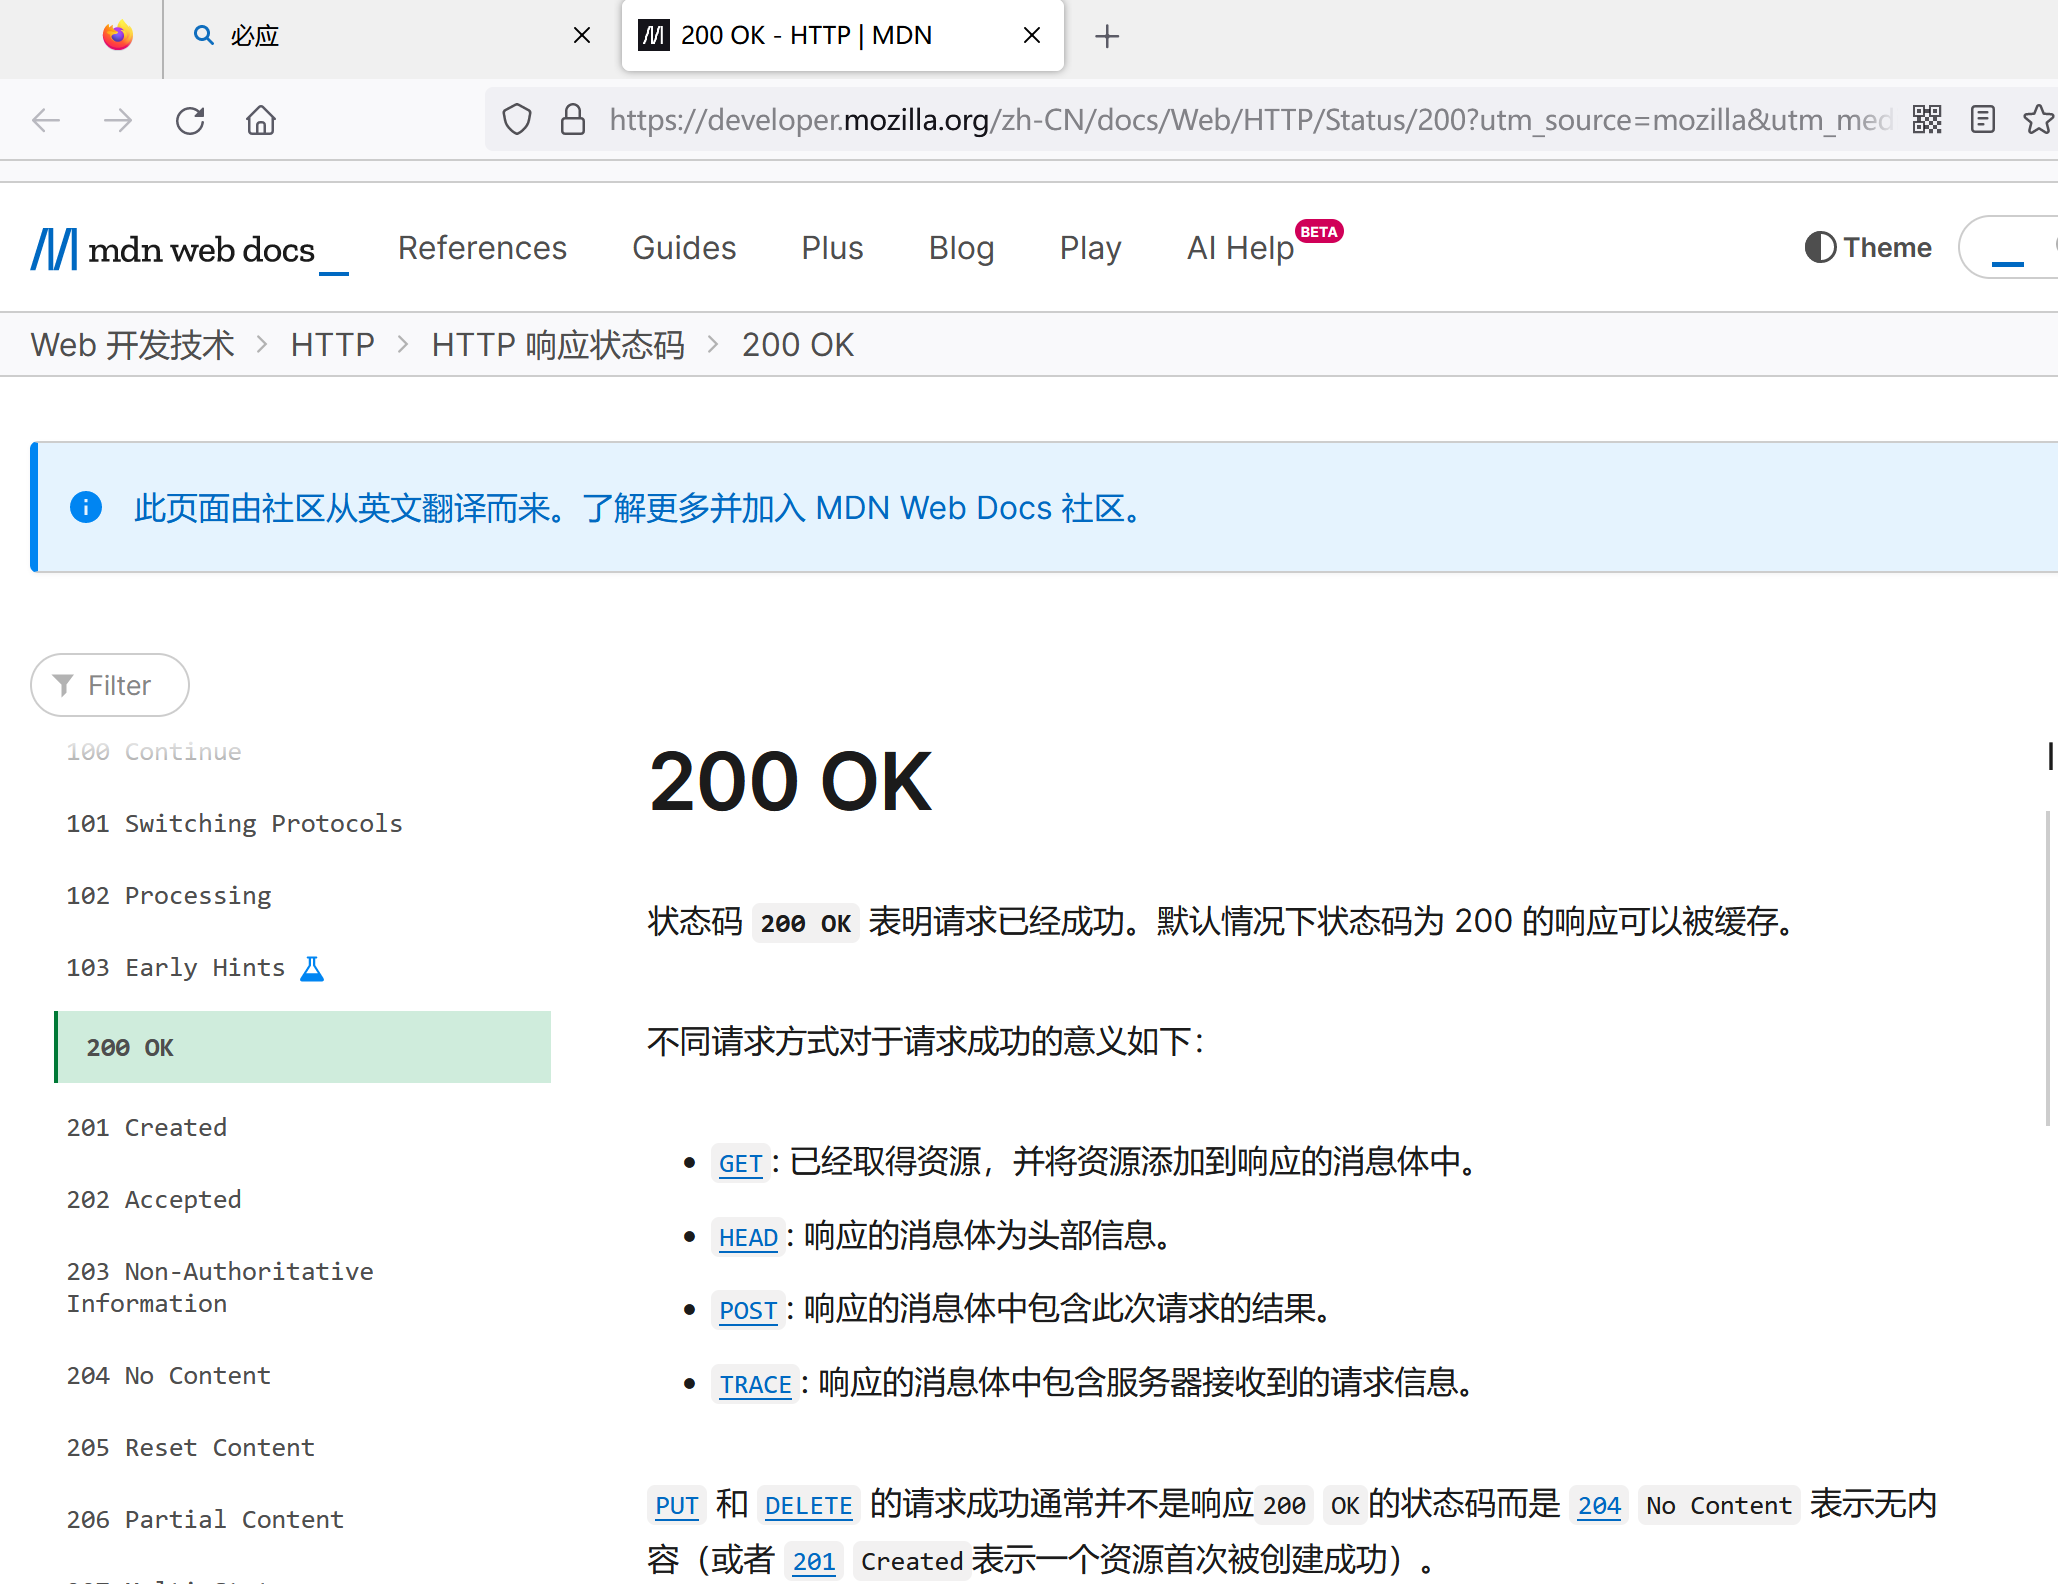The image size is (2058, 1584).
Task: Bookmark this page via the star icon
Action: pos(2038,119)
